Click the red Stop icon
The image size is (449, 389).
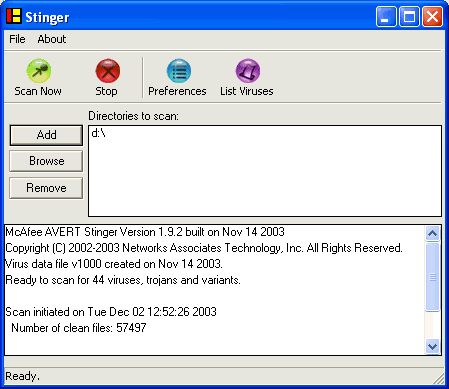coord(108,71)
